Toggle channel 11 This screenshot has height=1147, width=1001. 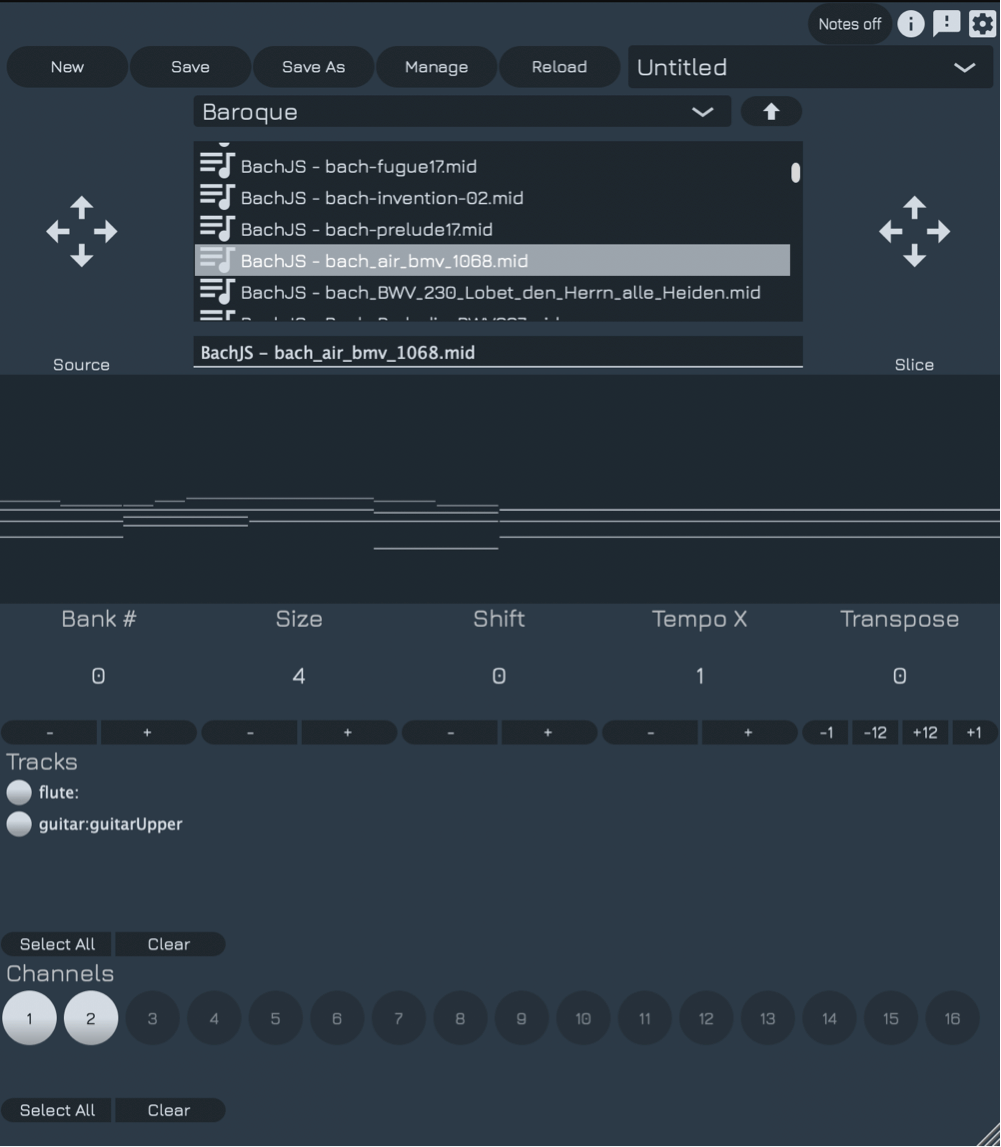(645, 1018)
